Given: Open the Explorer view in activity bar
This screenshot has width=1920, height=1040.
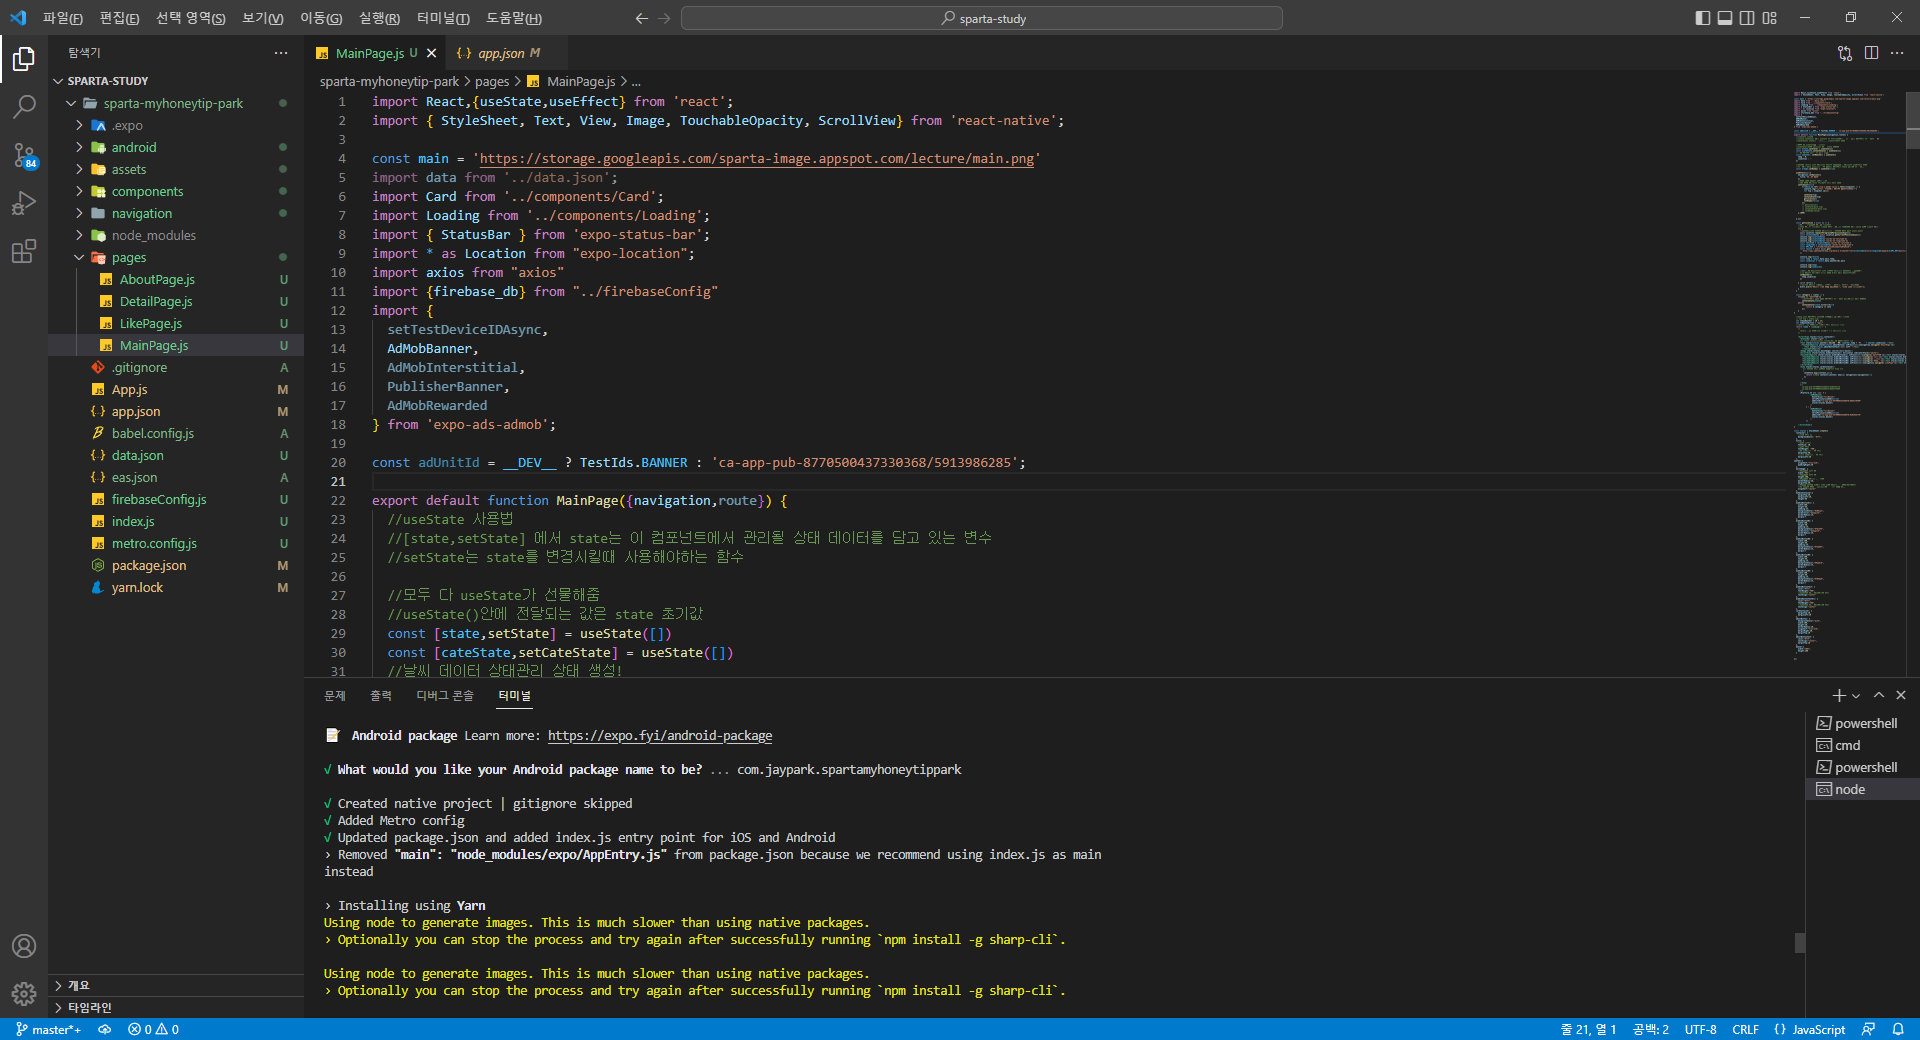Looking at the screenshot, I should [24, 60].
